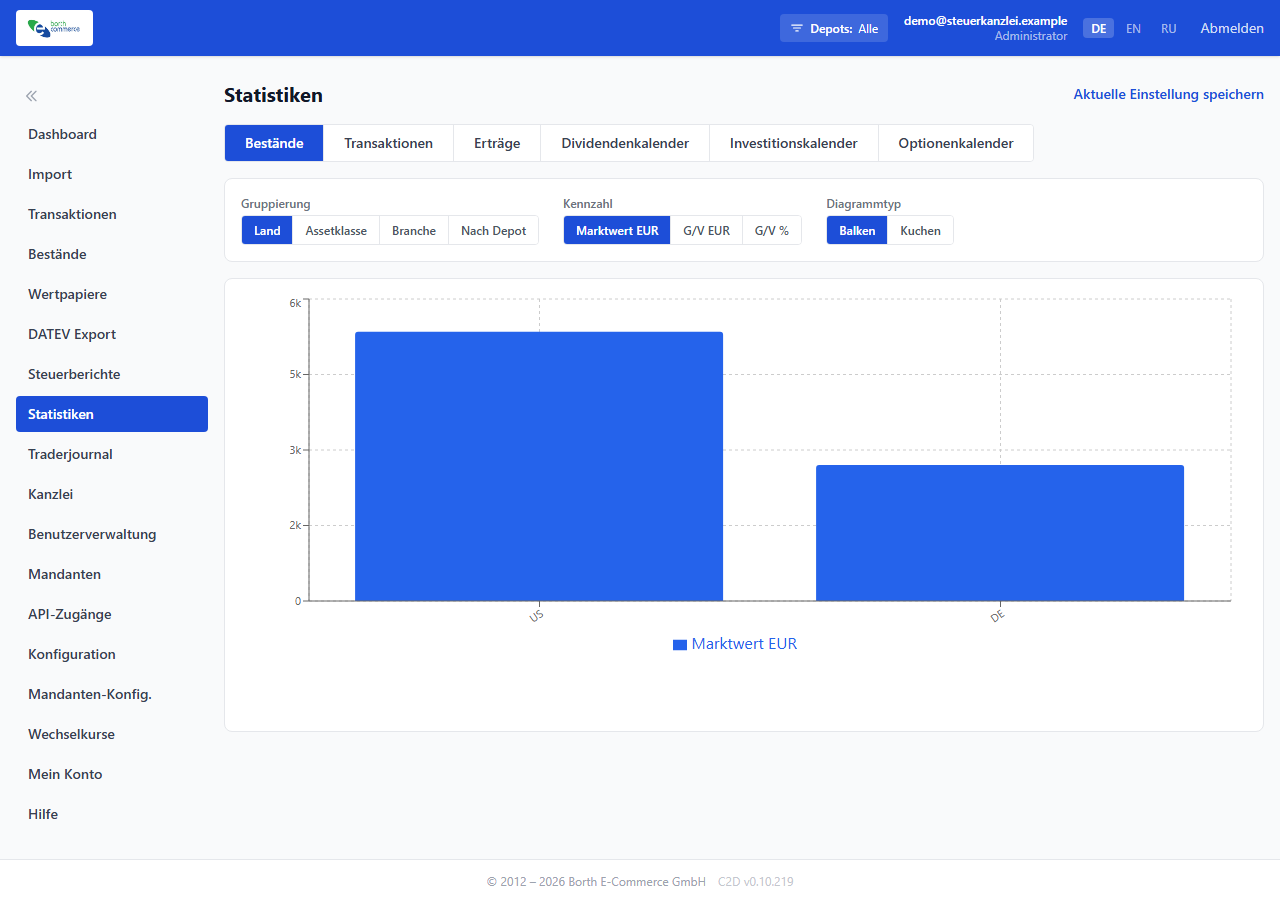Viewport: 1280px width, 900px height.
Task: Click the Borth Commerce logo
Action: click(x=54, y=28)
